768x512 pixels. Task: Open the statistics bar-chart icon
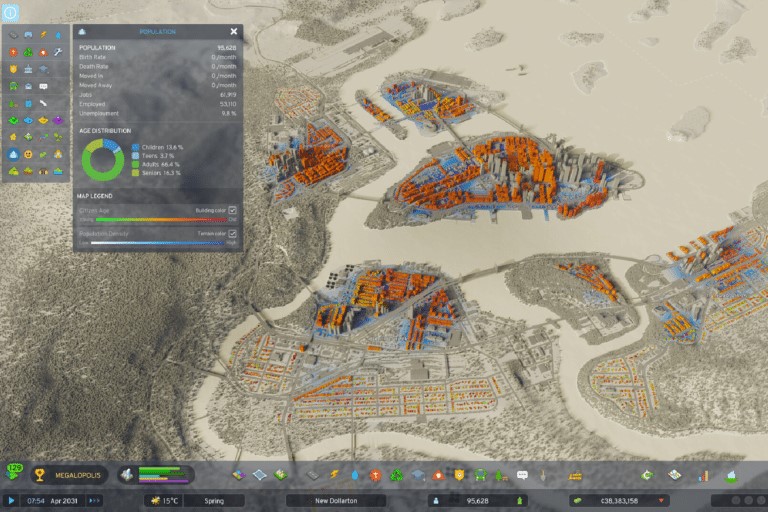point(703,475)
